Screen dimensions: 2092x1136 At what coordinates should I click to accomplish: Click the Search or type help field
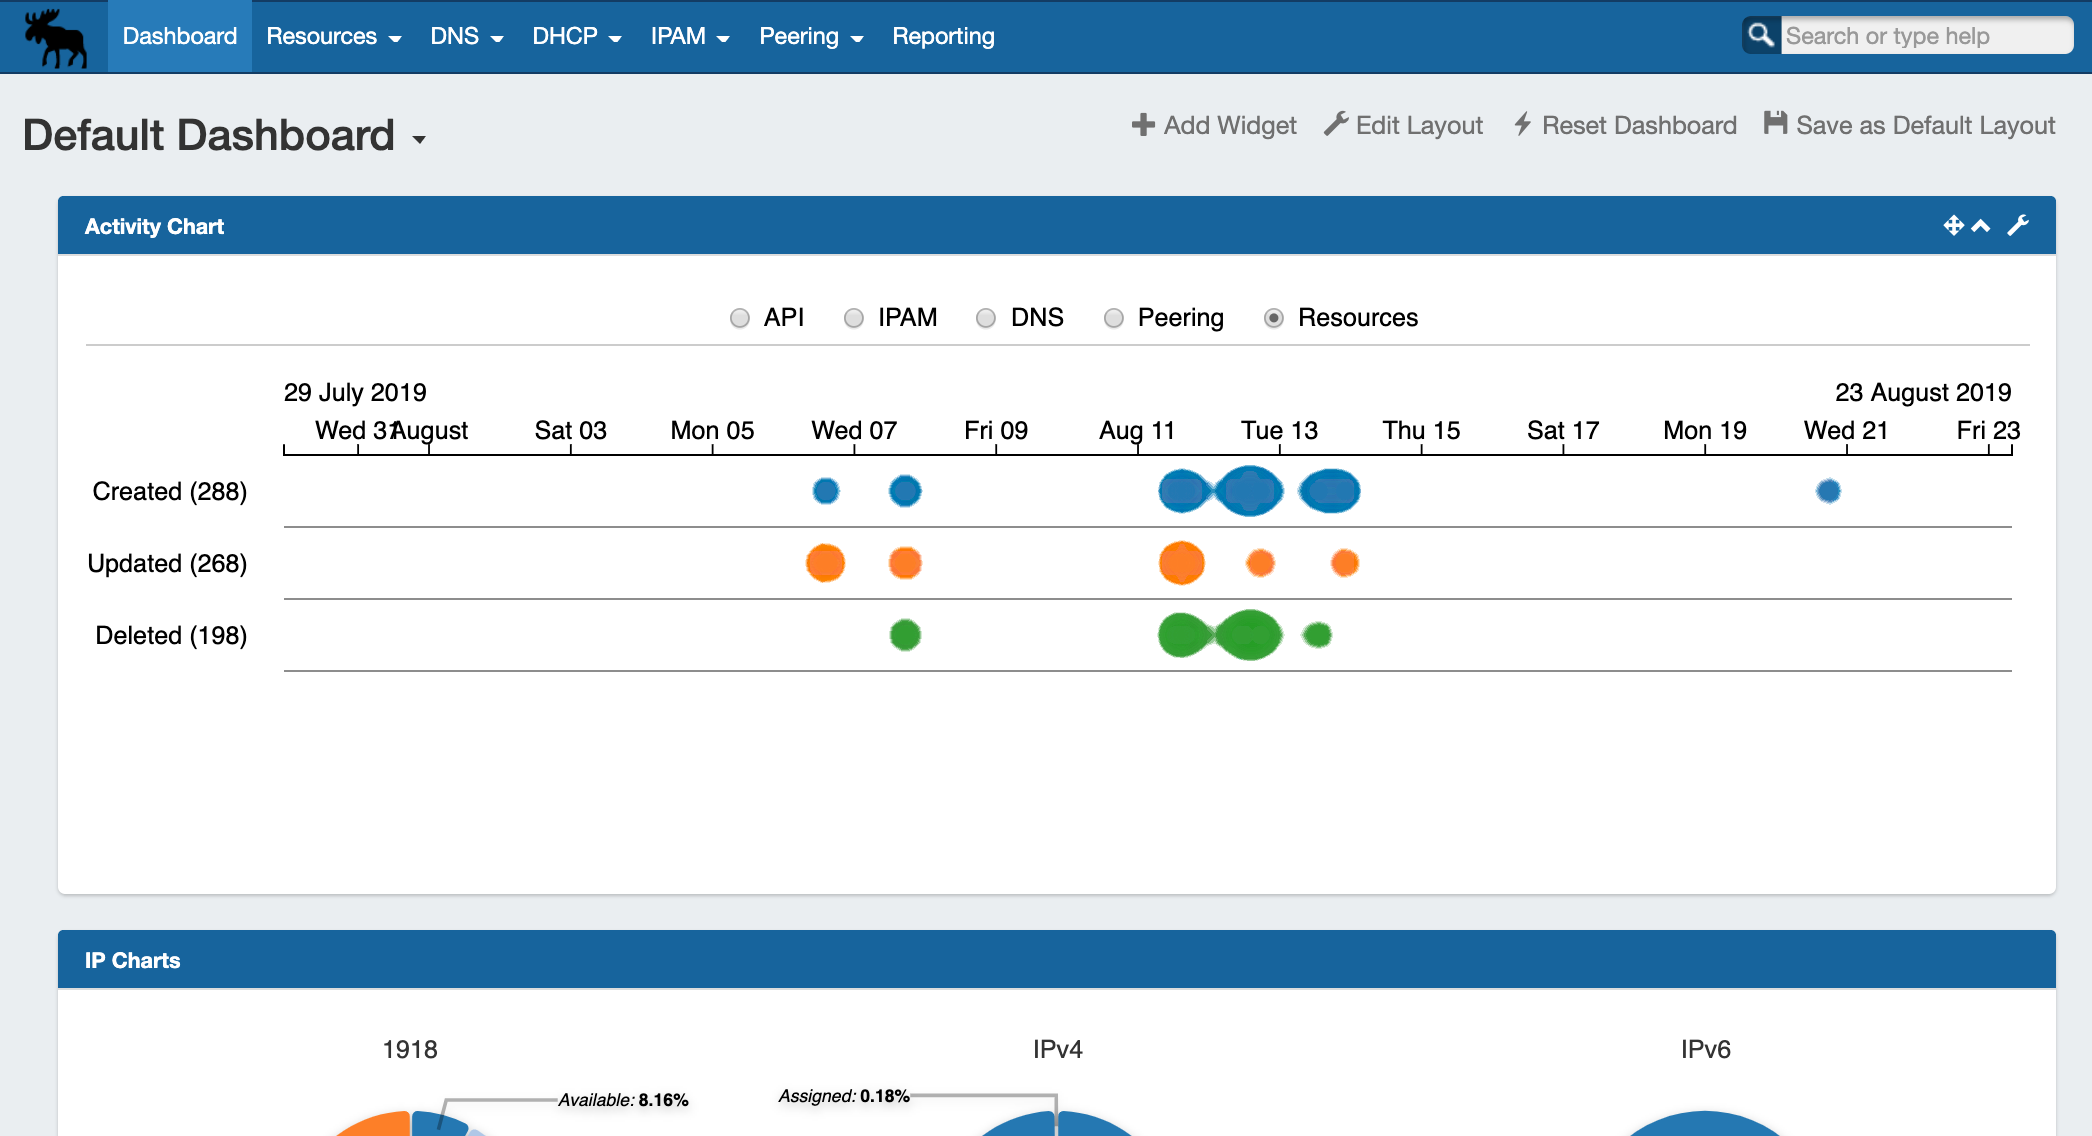(x=1925, y=36)
